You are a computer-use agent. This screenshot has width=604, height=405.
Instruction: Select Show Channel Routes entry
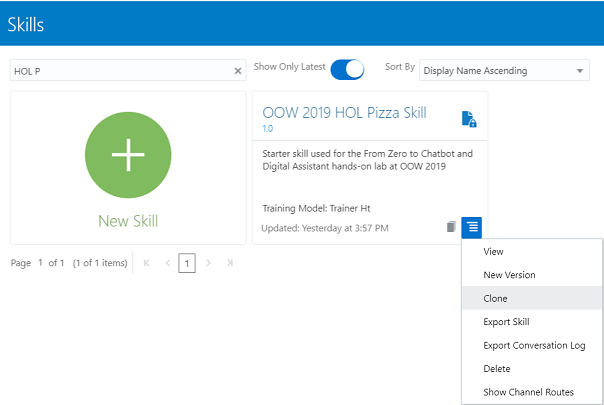(532, 392)
